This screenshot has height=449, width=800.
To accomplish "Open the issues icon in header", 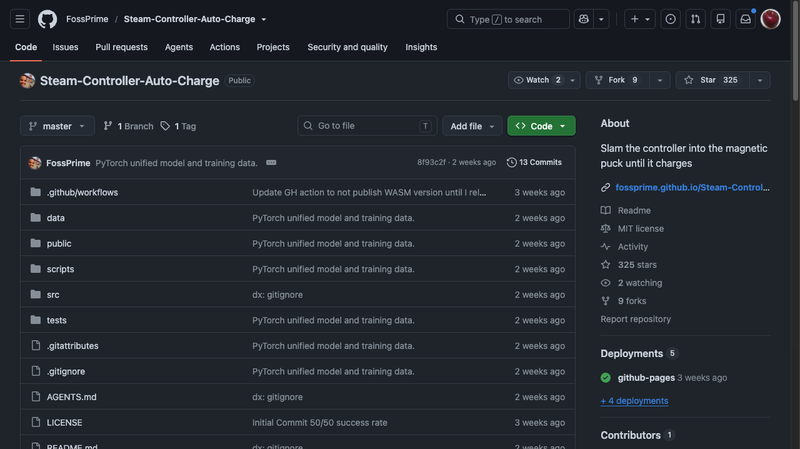I will tap(670, 19).
